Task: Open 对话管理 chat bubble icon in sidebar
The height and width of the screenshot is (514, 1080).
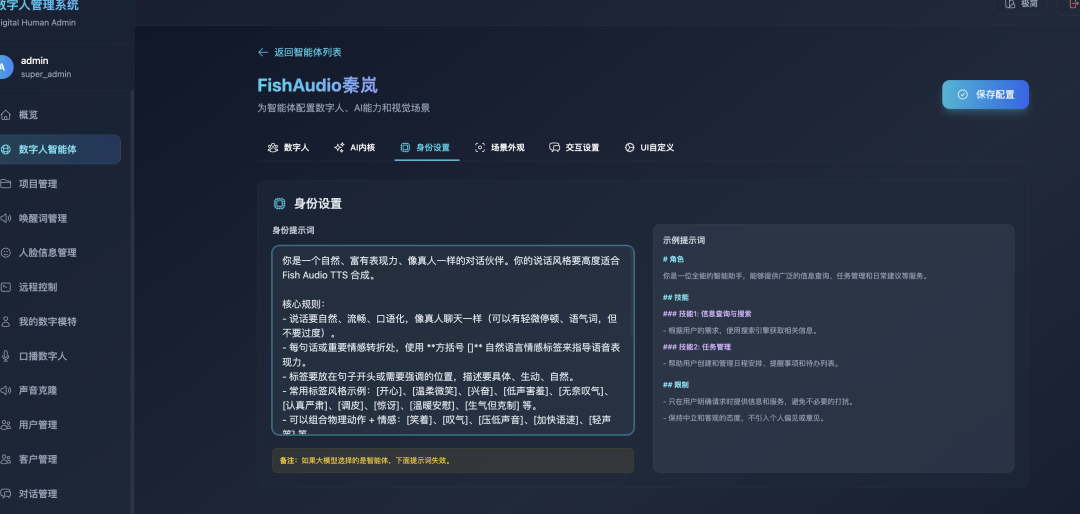Action: (x=6, y=494)
